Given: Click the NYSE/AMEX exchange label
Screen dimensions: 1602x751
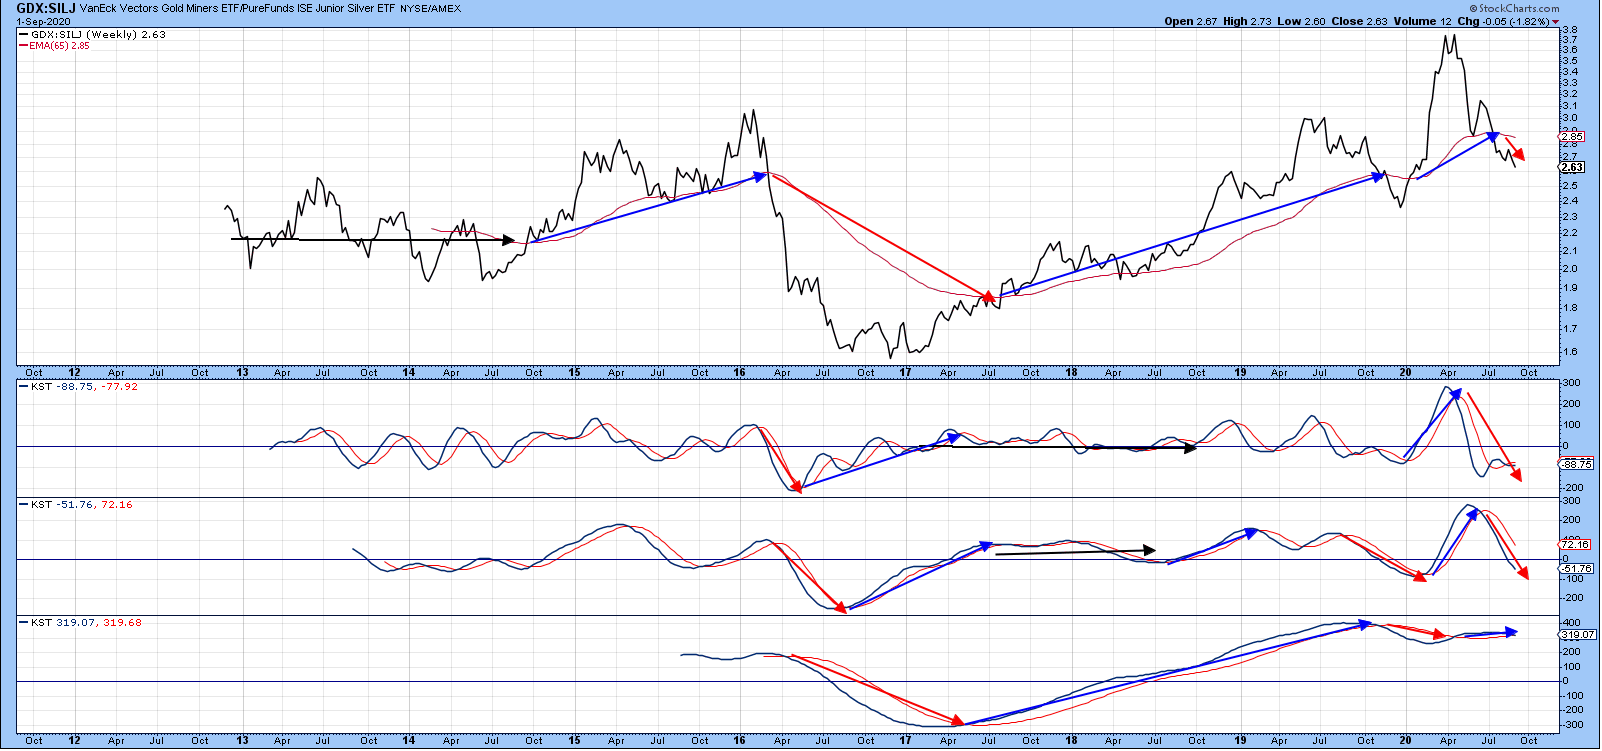Looking at the screenshot, I should point(431,9).
